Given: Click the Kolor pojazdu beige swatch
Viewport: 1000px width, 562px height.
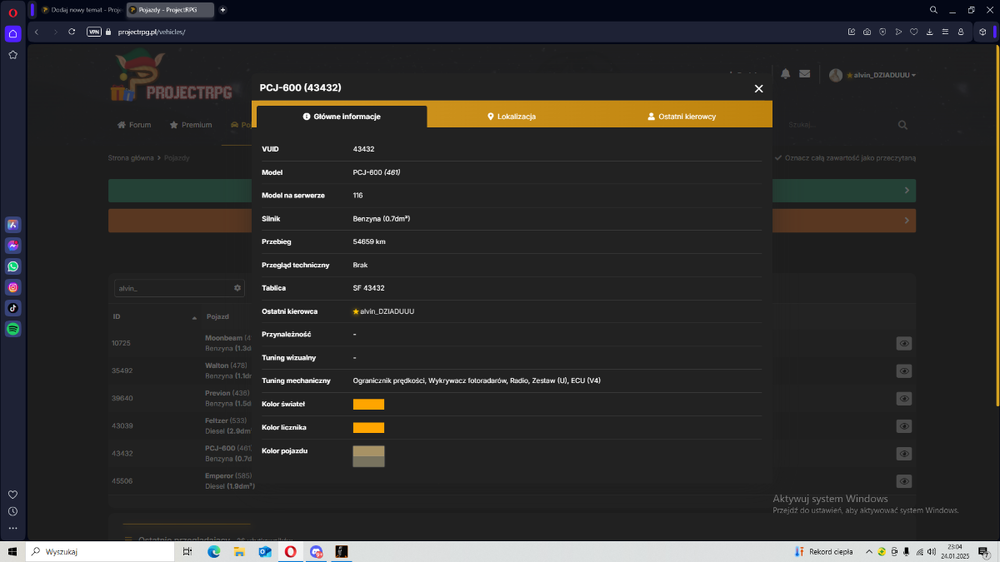Looking at the screenshot, I should click(369, 456).
